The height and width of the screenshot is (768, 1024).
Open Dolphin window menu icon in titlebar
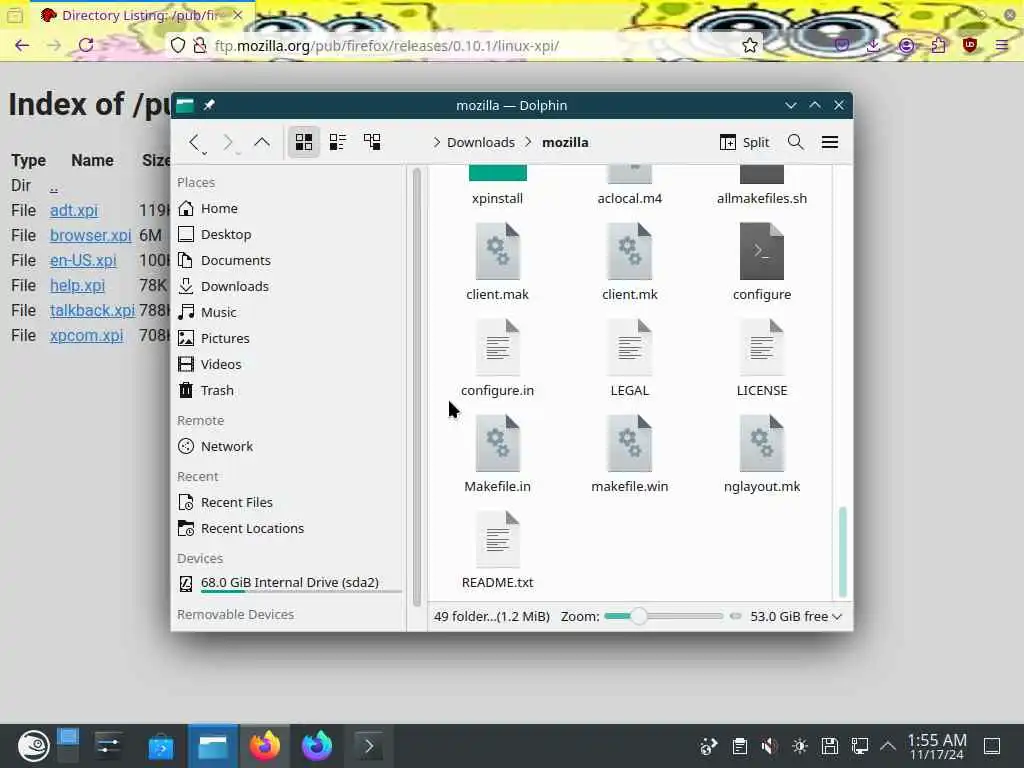[185, 105]
